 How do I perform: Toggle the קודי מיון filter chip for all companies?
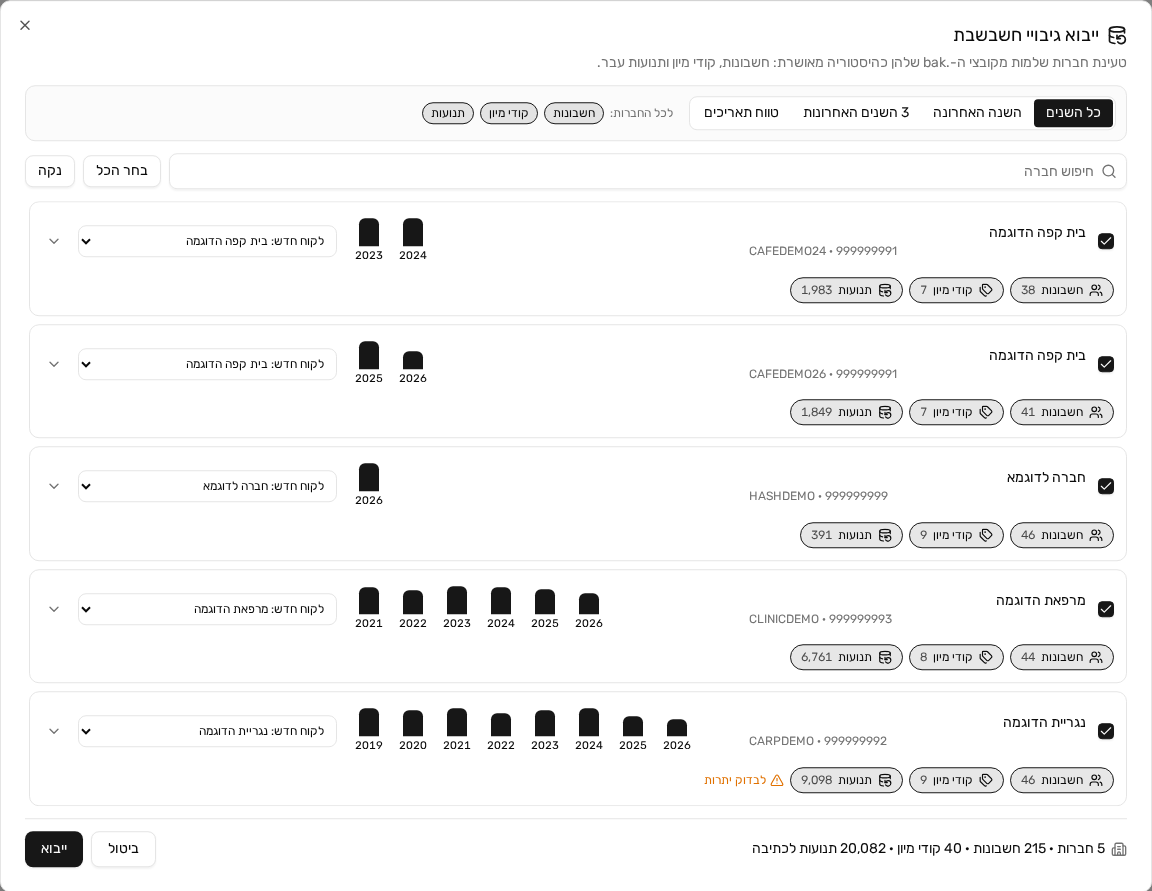(508, 113)
